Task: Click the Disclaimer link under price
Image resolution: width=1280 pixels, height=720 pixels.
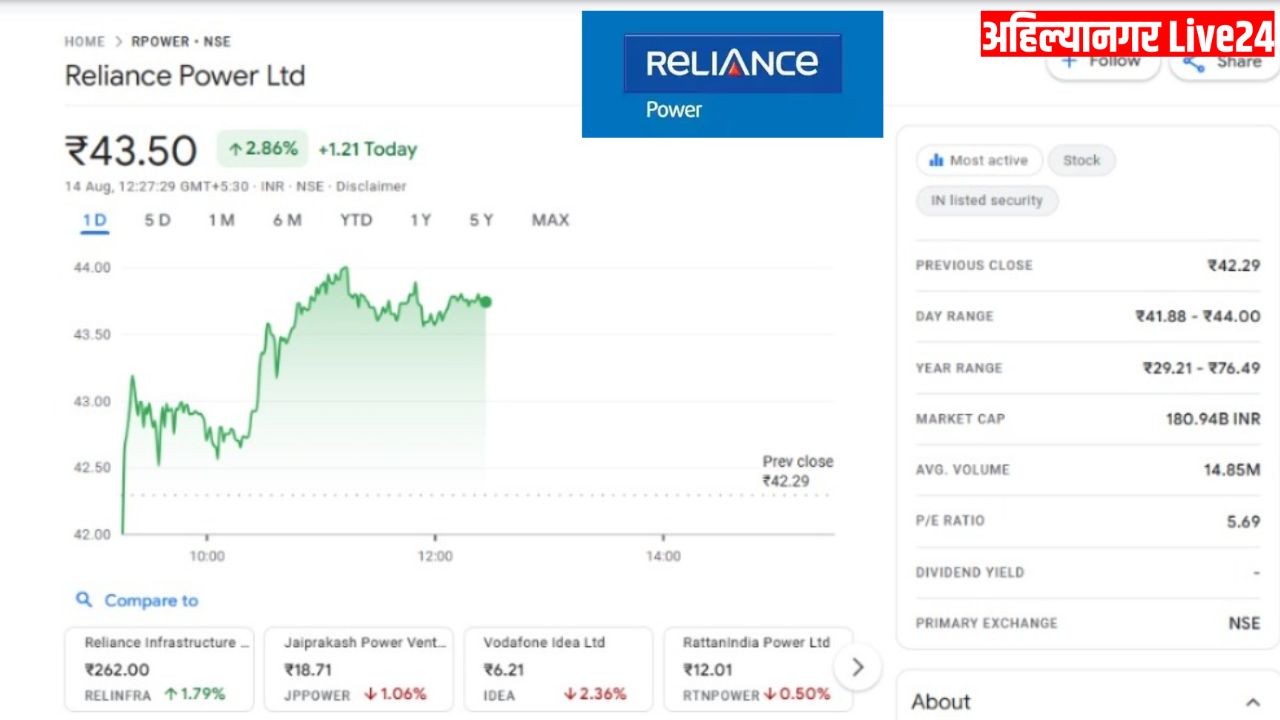Action: pos(371,186)
